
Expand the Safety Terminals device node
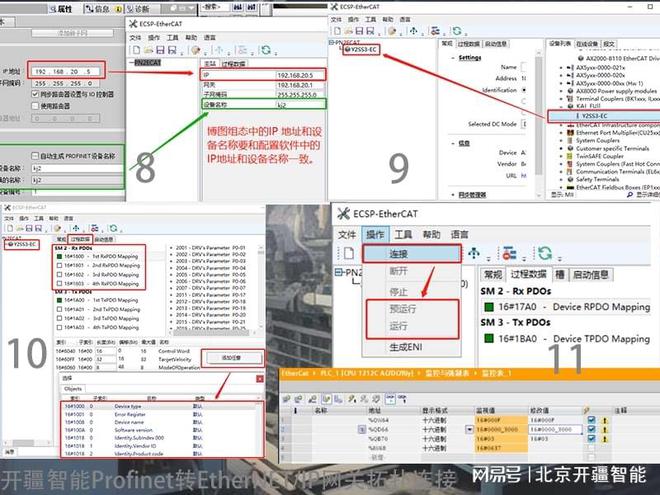pos(561,179)
